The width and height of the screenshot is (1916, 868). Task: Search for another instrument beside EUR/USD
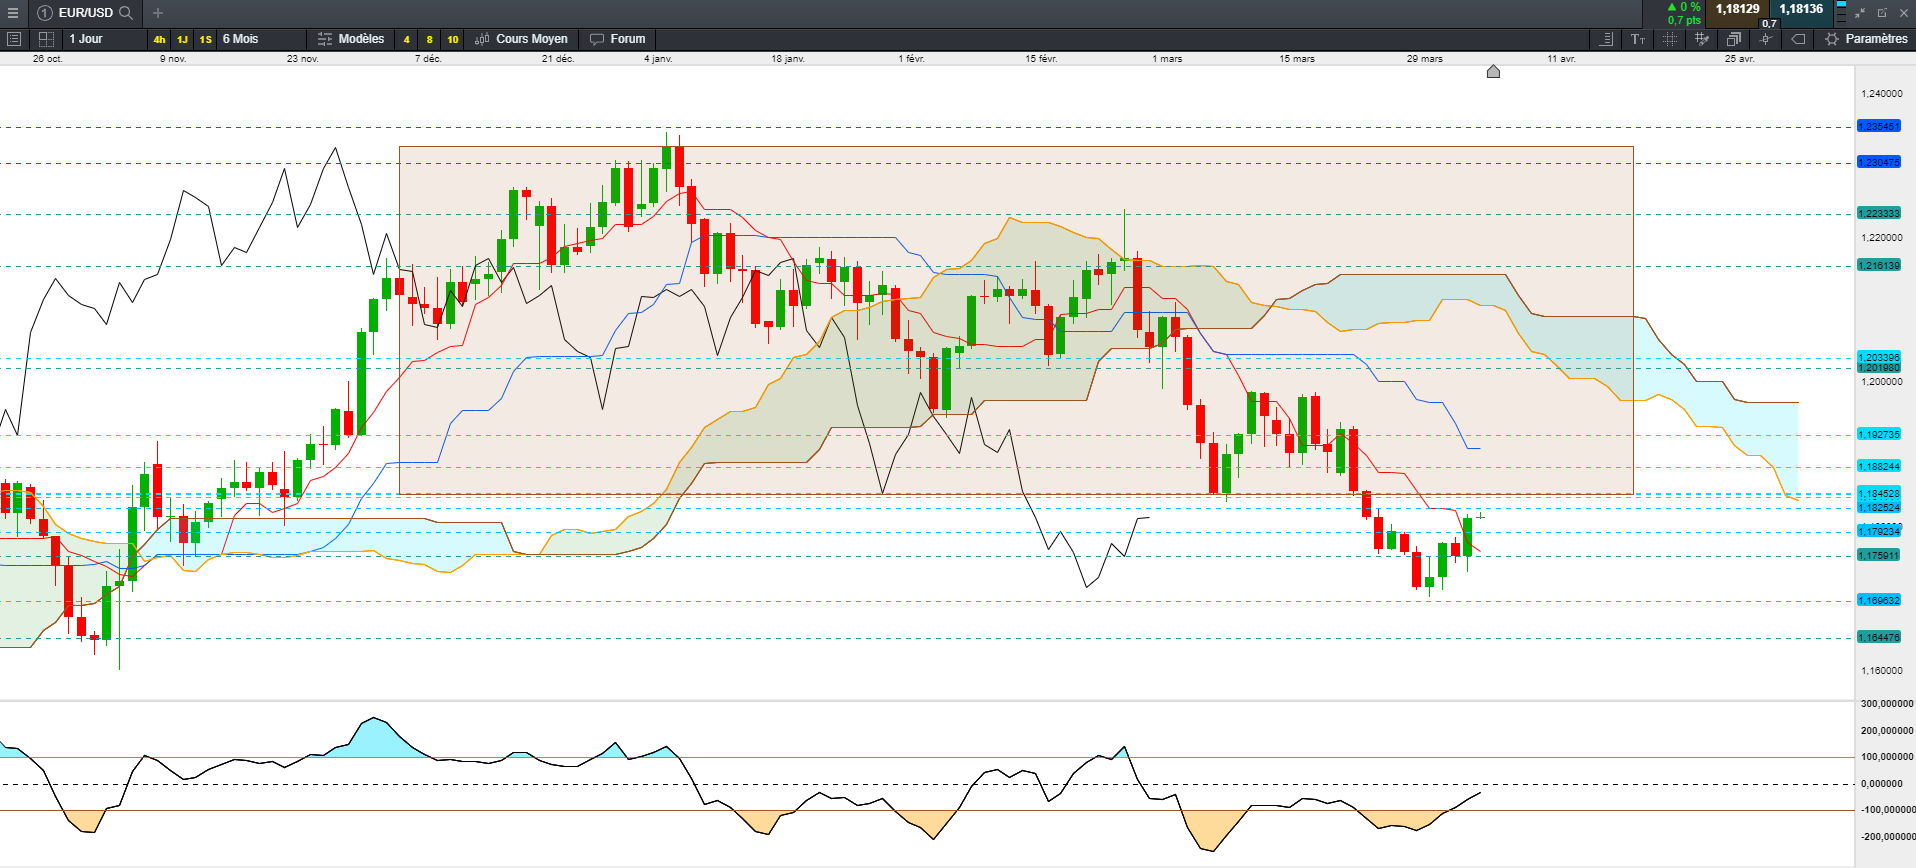[126, 13]
